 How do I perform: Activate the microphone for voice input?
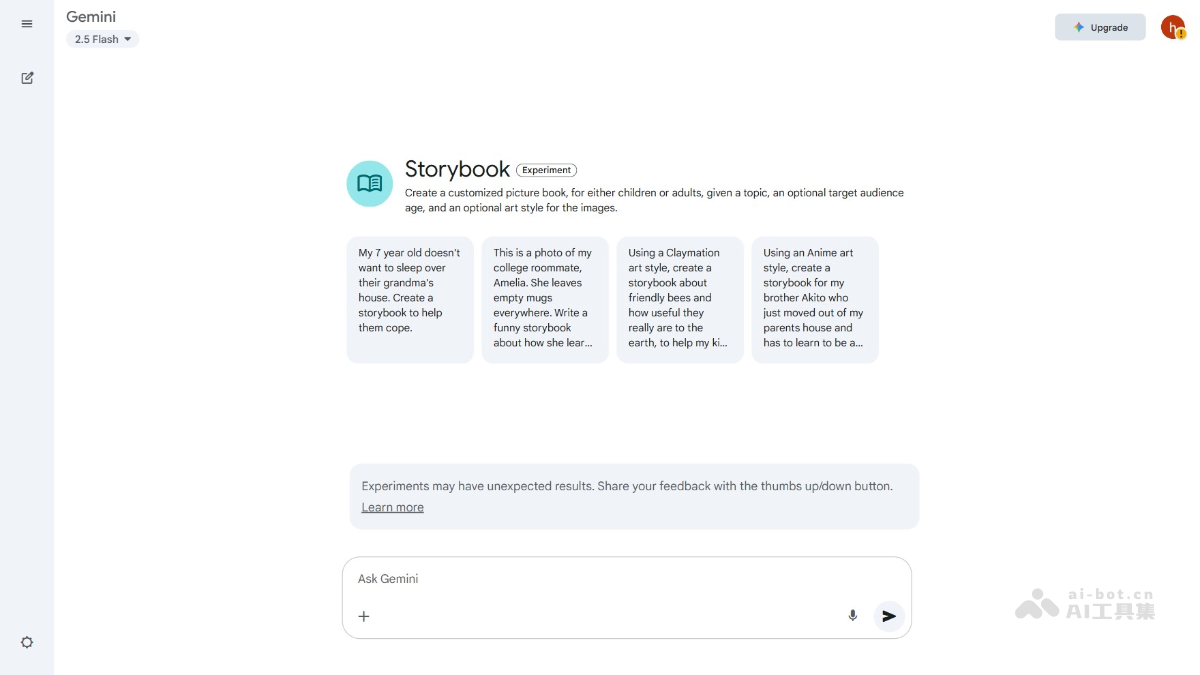(853, 616)
